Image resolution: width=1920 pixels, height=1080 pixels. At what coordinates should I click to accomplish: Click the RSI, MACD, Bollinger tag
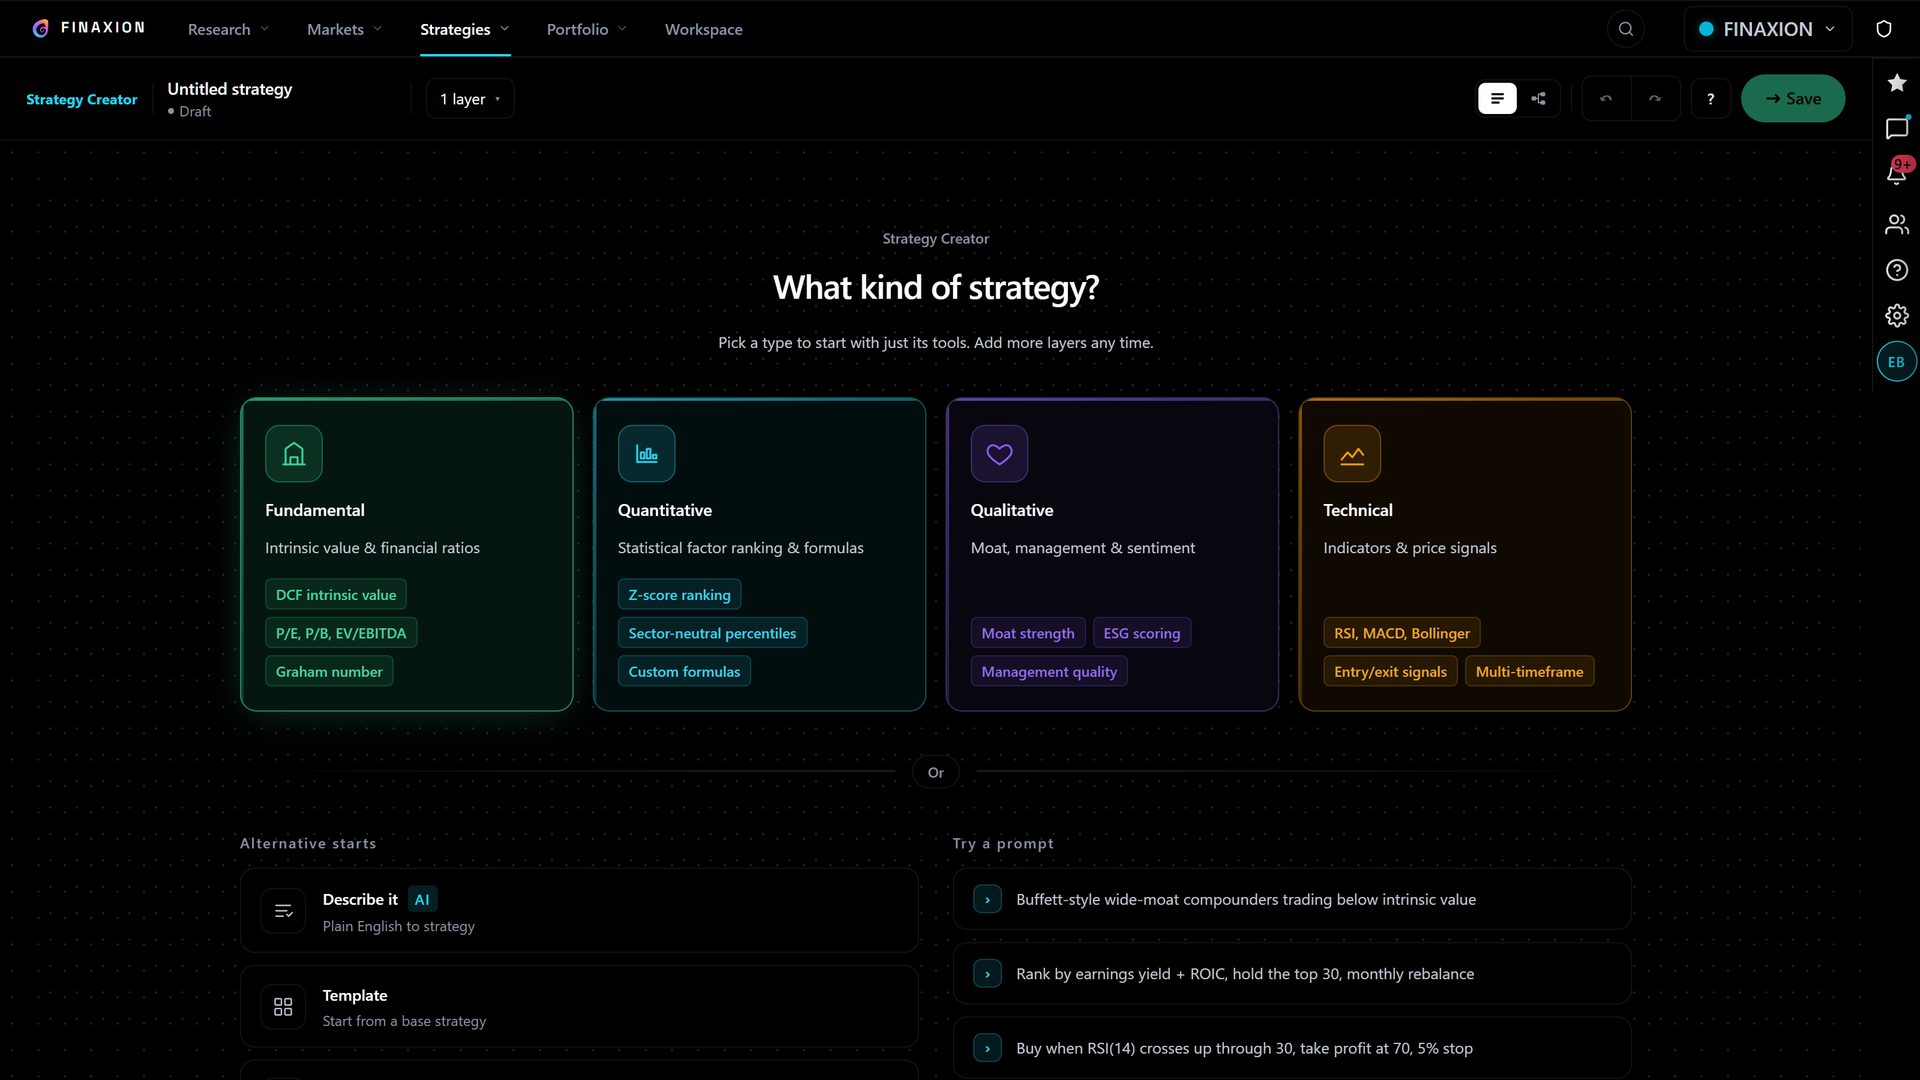point(1402,633)
